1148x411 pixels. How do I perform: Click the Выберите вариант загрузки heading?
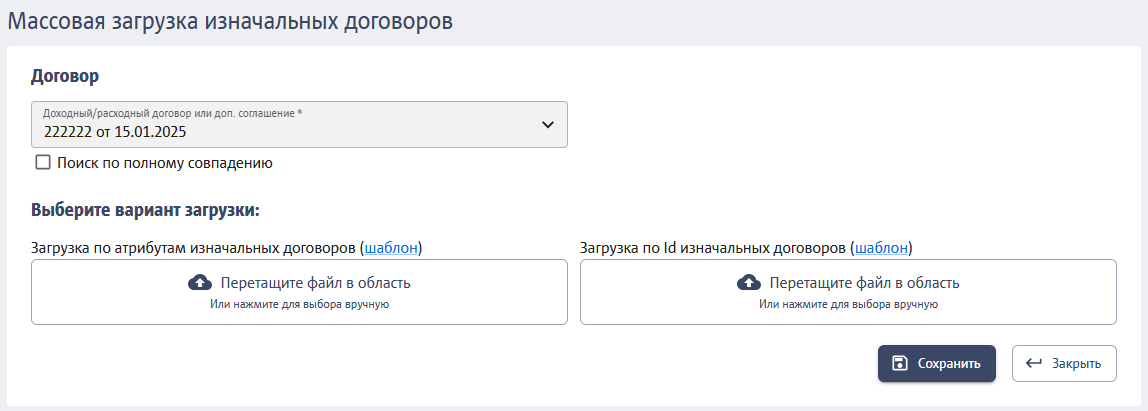pyautogui.click(x=146, y=210)
